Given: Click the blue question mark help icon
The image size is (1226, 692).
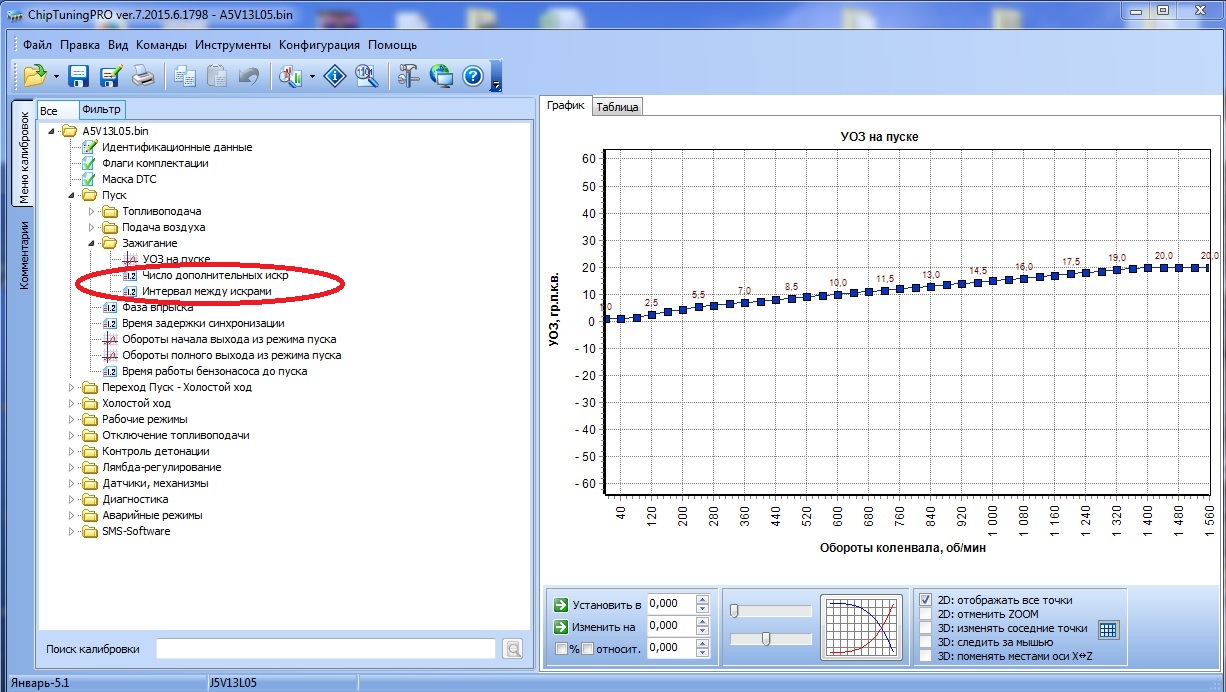Looking at the screenshot, I should [x=473, y=75].
